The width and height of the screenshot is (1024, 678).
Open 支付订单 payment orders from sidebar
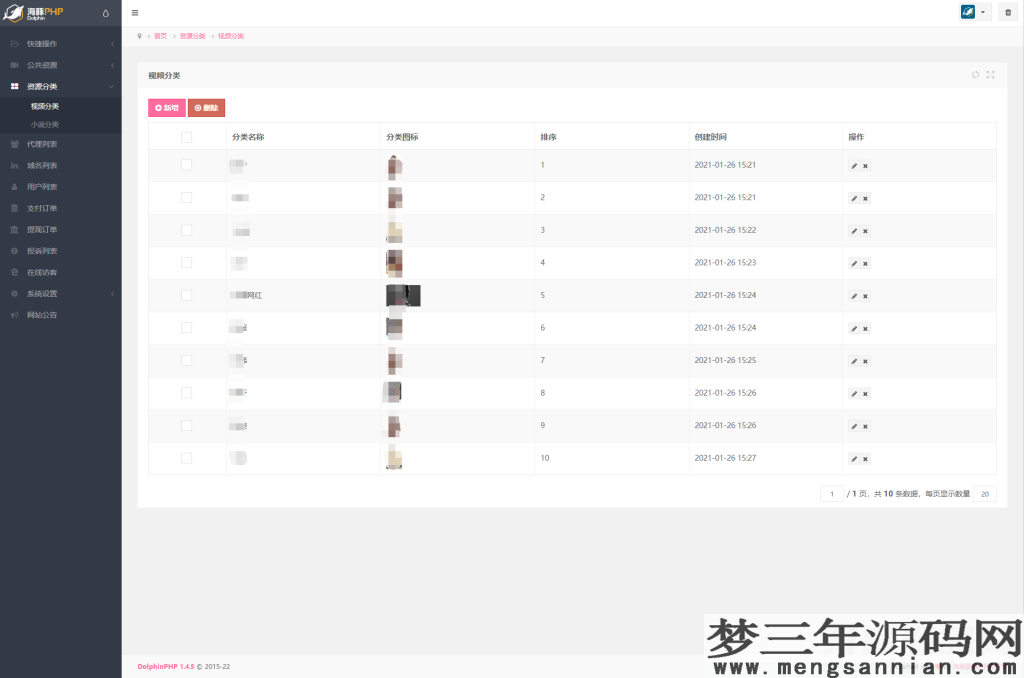(16, 208)
